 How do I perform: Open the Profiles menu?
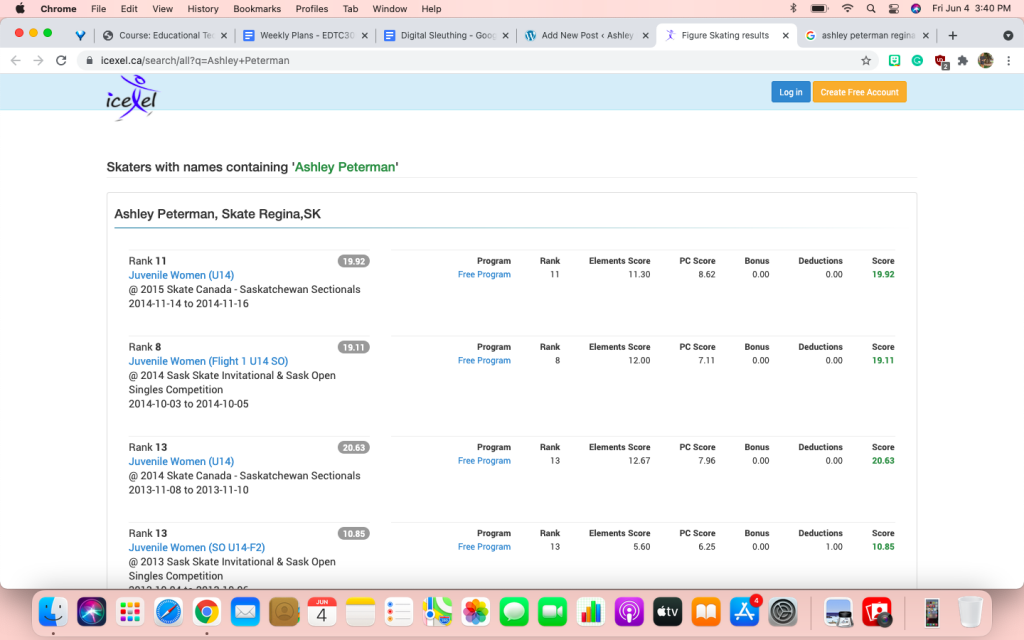[312, 8]
